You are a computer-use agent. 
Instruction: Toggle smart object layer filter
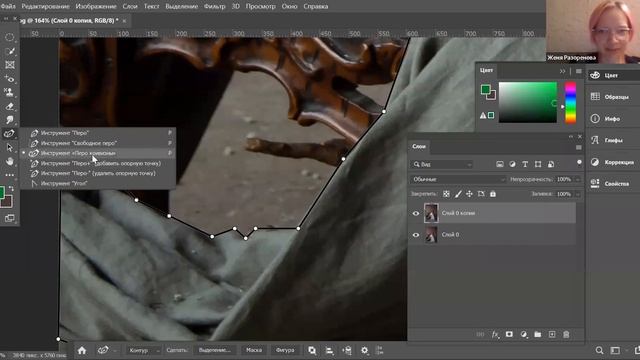551,164
